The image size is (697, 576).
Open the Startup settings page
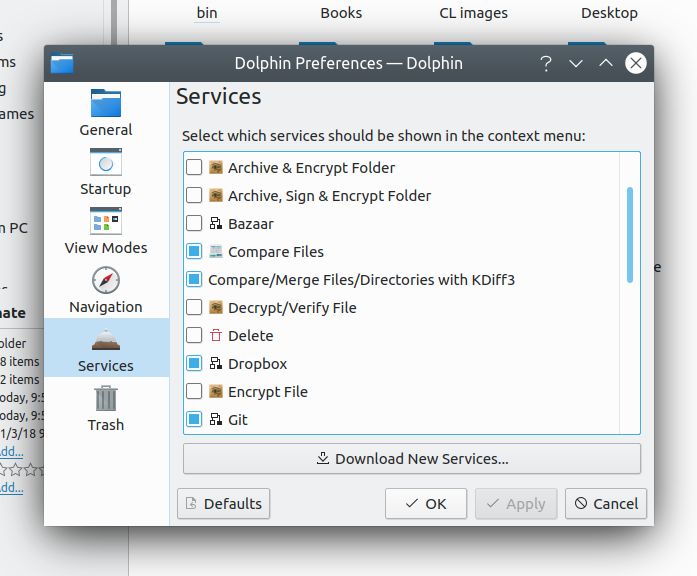click(x=106, y=172)
